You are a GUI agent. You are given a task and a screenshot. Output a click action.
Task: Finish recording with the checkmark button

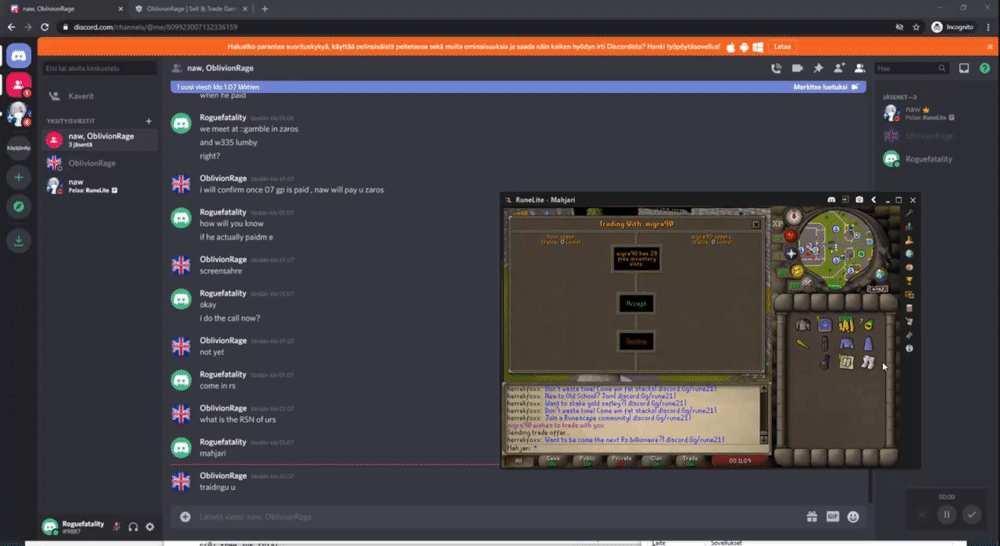pyautogui.click(x=971, y=514)
